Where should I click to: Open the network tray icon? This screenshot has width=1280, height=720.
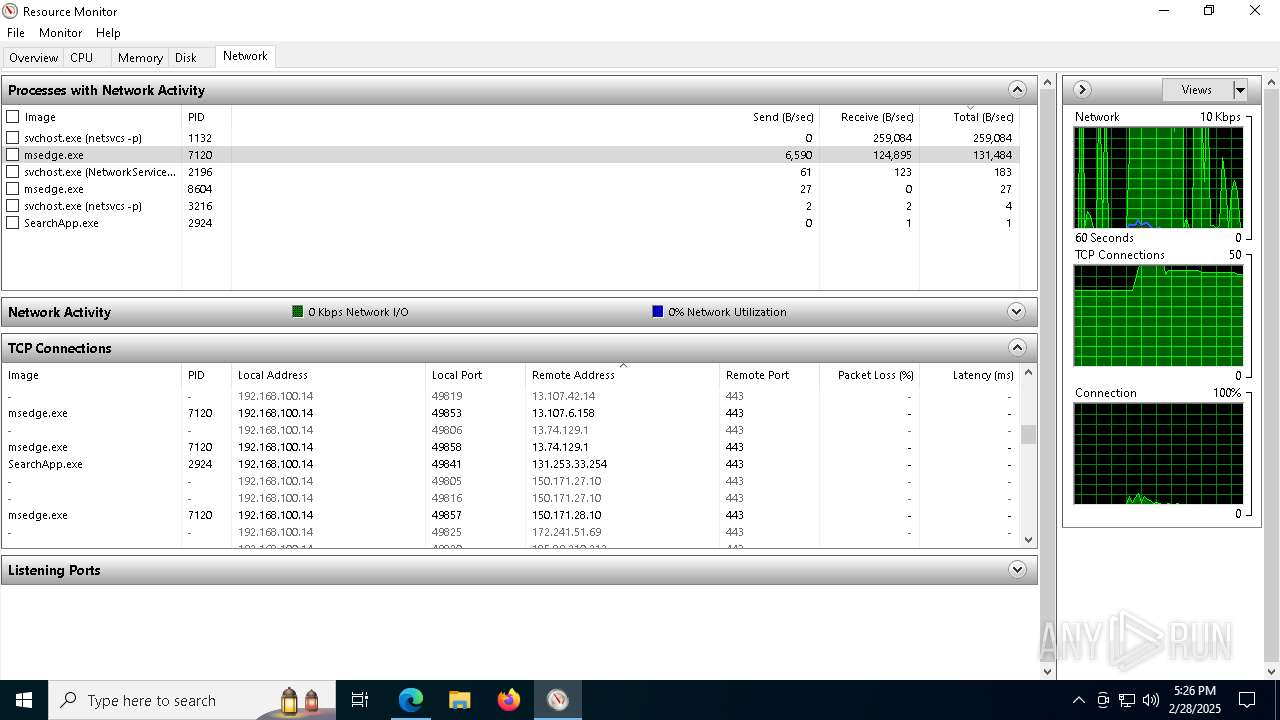tap(1127, 700)
